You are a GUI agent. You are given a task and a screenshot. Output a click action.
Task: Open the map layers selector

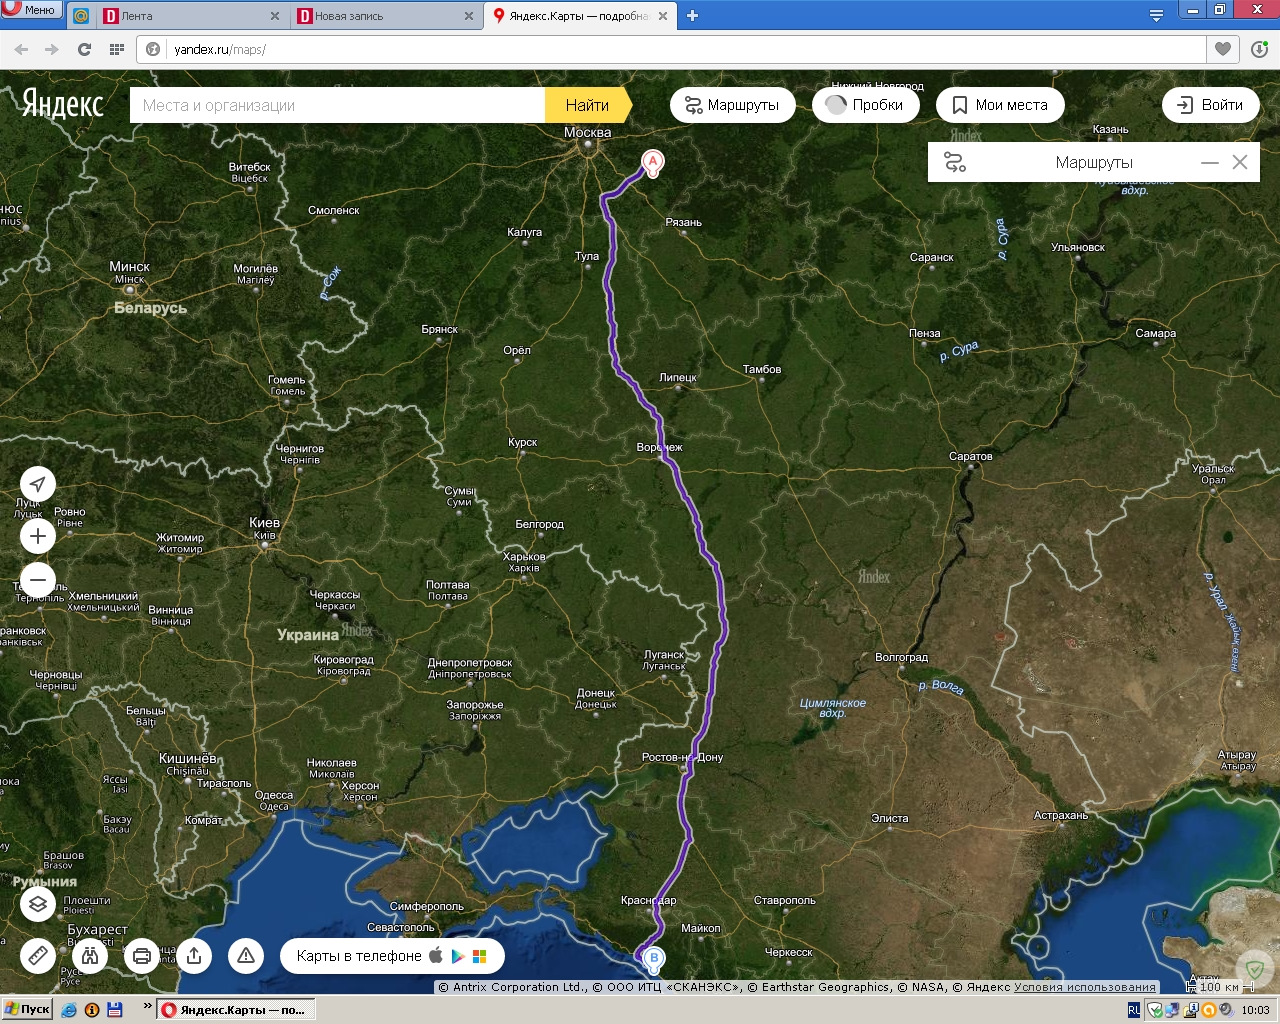38,904
